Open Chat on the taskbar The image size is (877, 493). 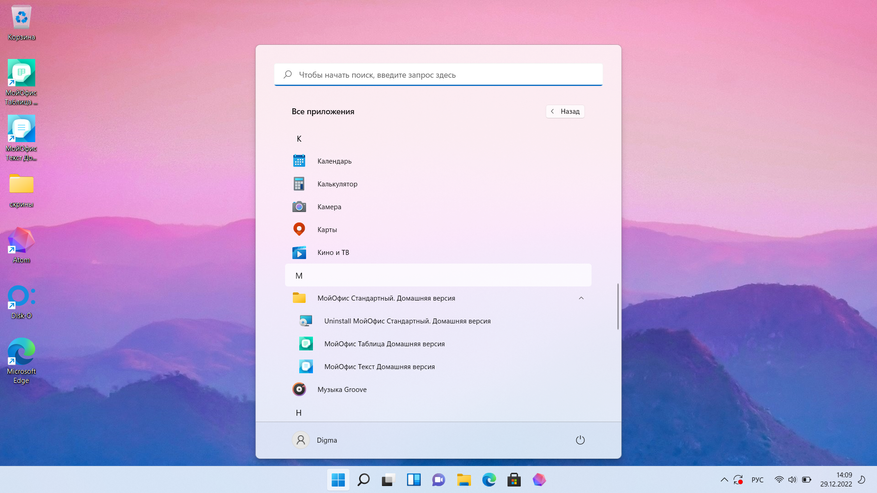pyautogui.click(x=438, y=480)
